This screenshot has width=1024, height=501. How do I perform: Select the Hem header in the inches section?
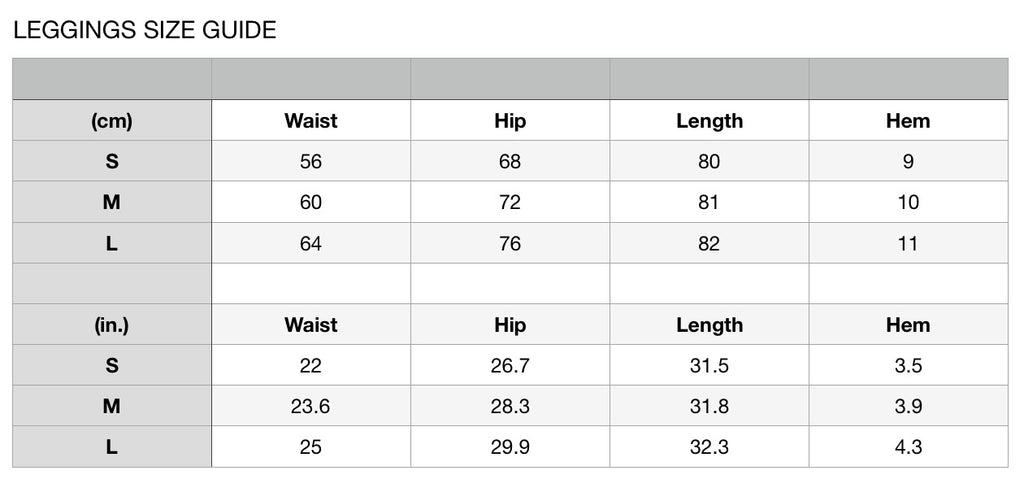(908, 325)
